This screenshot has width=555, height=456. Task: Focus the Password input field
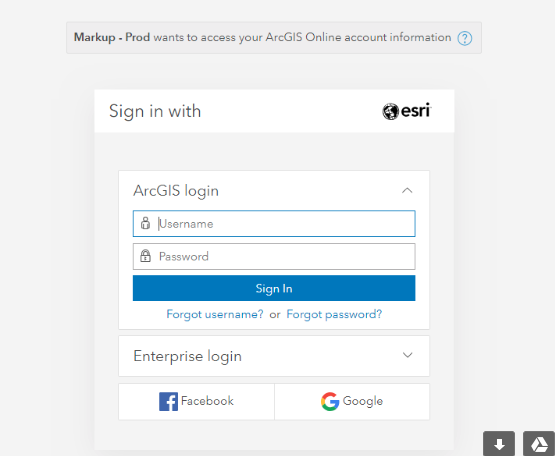click(x=274, y=256)
